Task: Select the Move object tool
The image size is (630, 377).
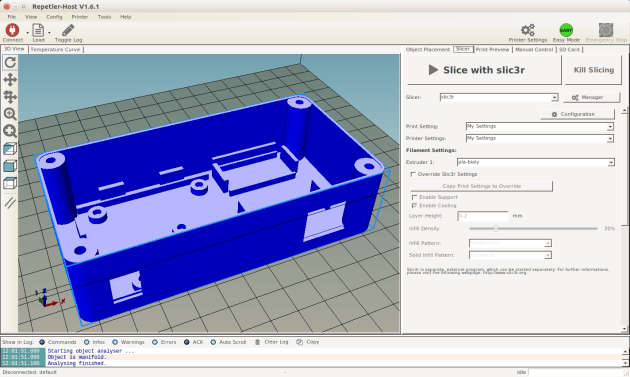Action: pos(10,97)
